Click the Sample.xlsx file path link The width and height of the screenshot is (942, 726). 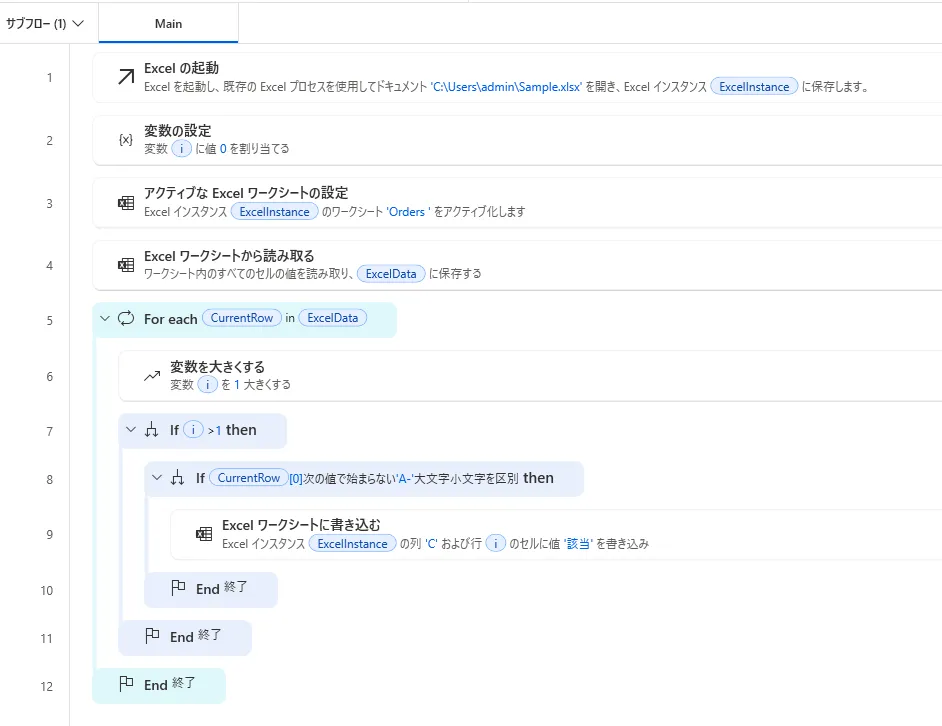[506, 87]
